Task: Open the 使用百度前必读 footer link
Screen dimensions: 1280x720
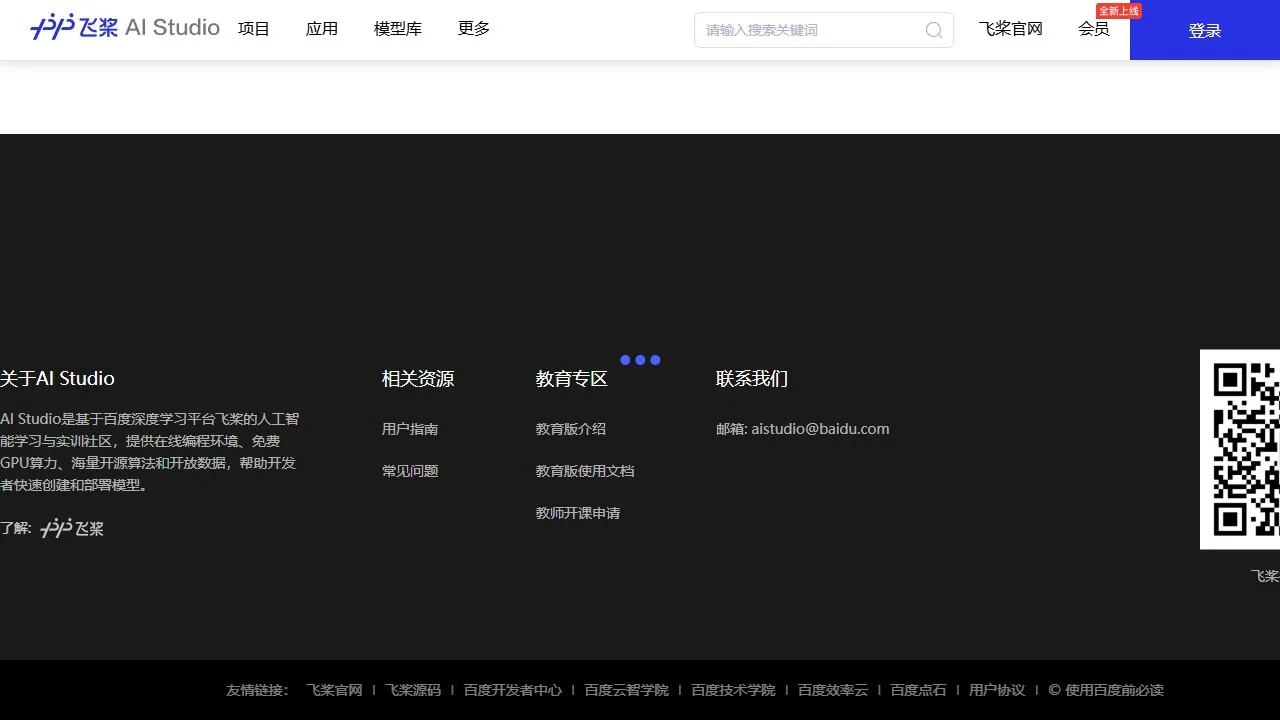Action: click(x=1114, y=690)
